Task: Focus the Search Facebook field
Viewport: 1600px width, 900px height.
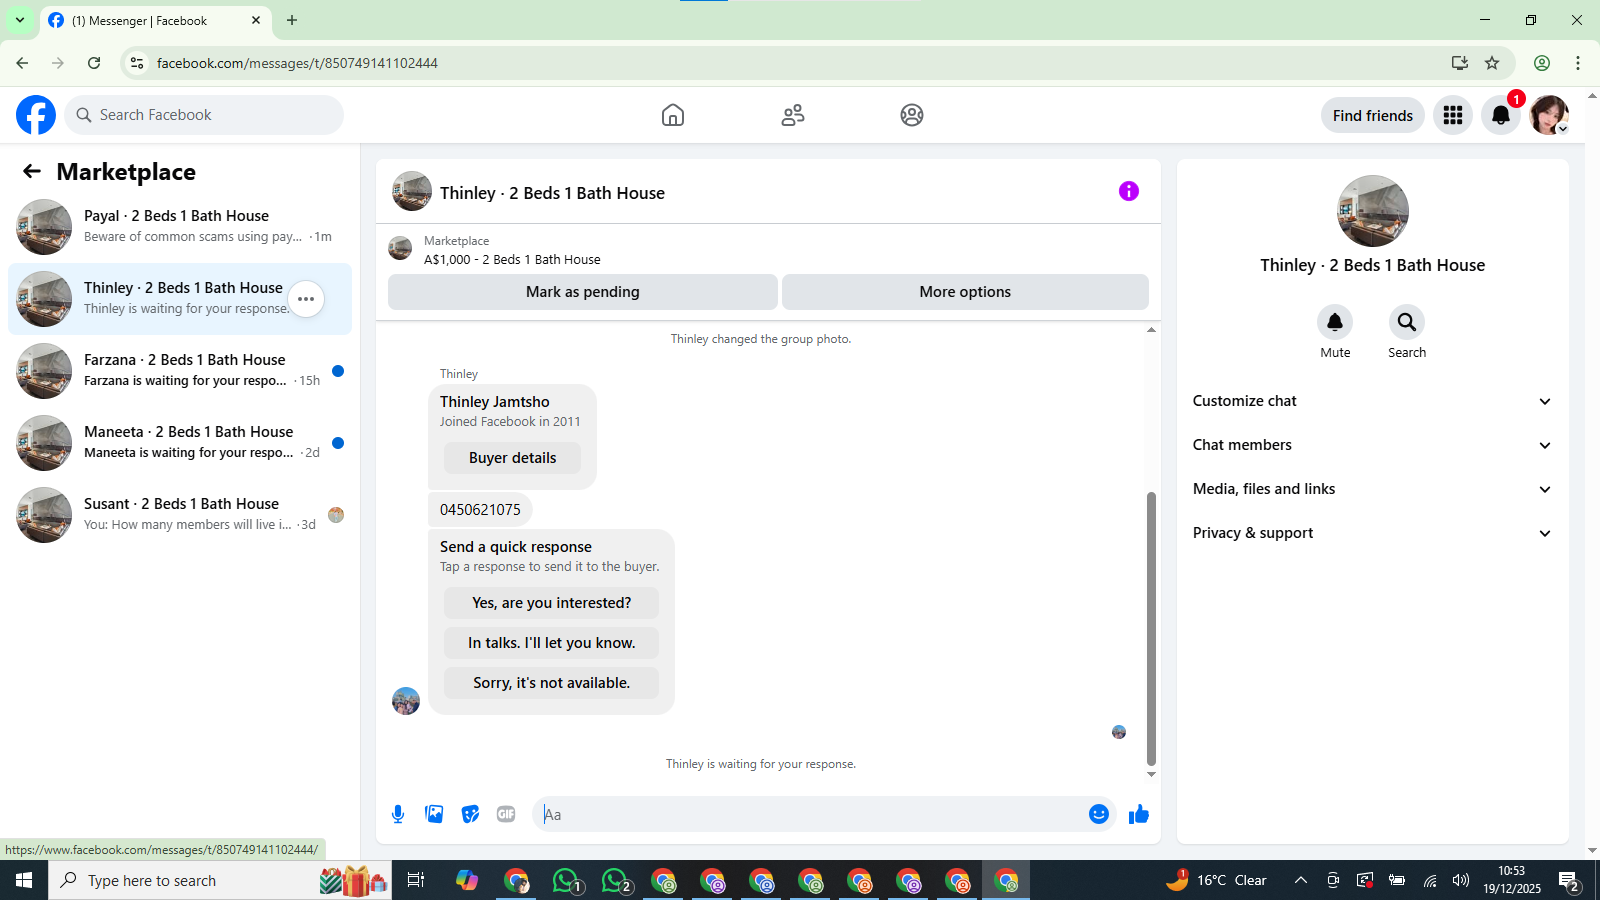Action: click(205, 115)
